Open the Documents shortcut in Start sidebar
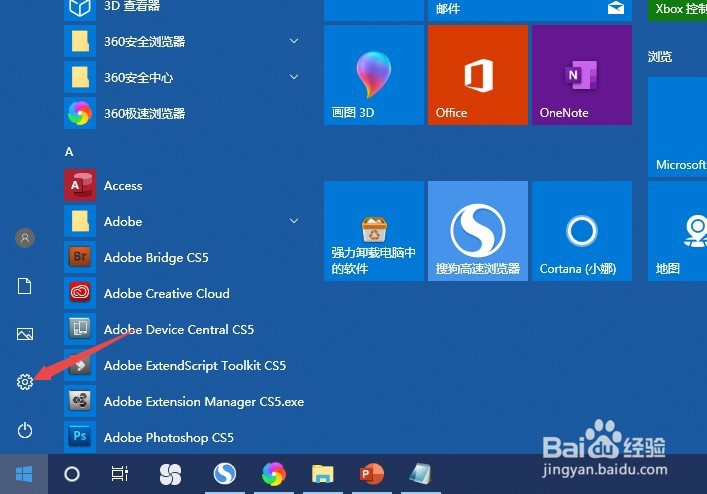Screen dimensions: 707x494 tap(25, 286)
